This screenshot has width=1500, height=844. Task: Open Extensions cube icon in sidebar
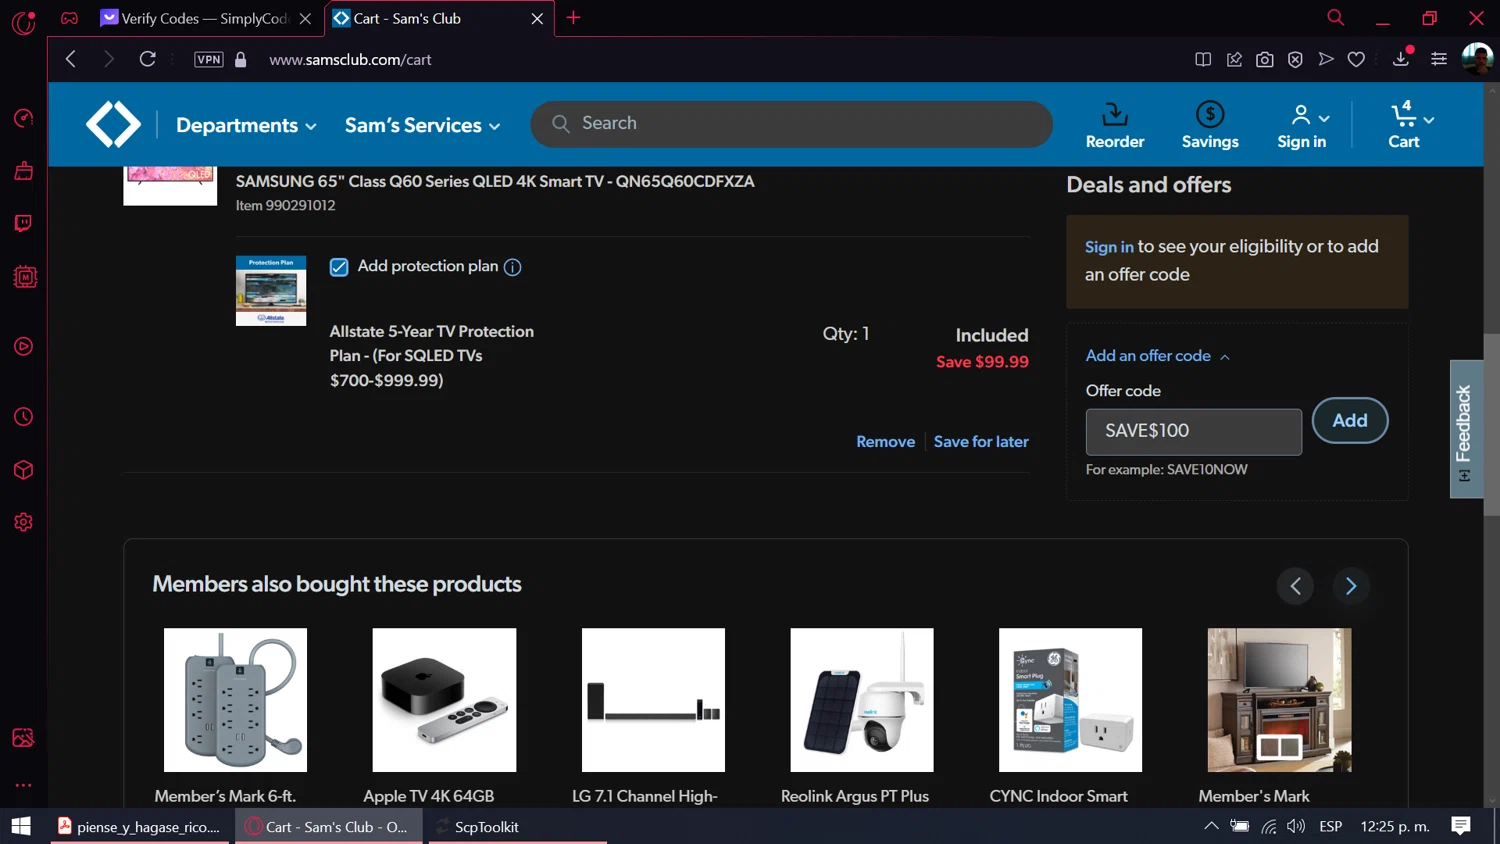pyautogui.click(x=23, y=470)
